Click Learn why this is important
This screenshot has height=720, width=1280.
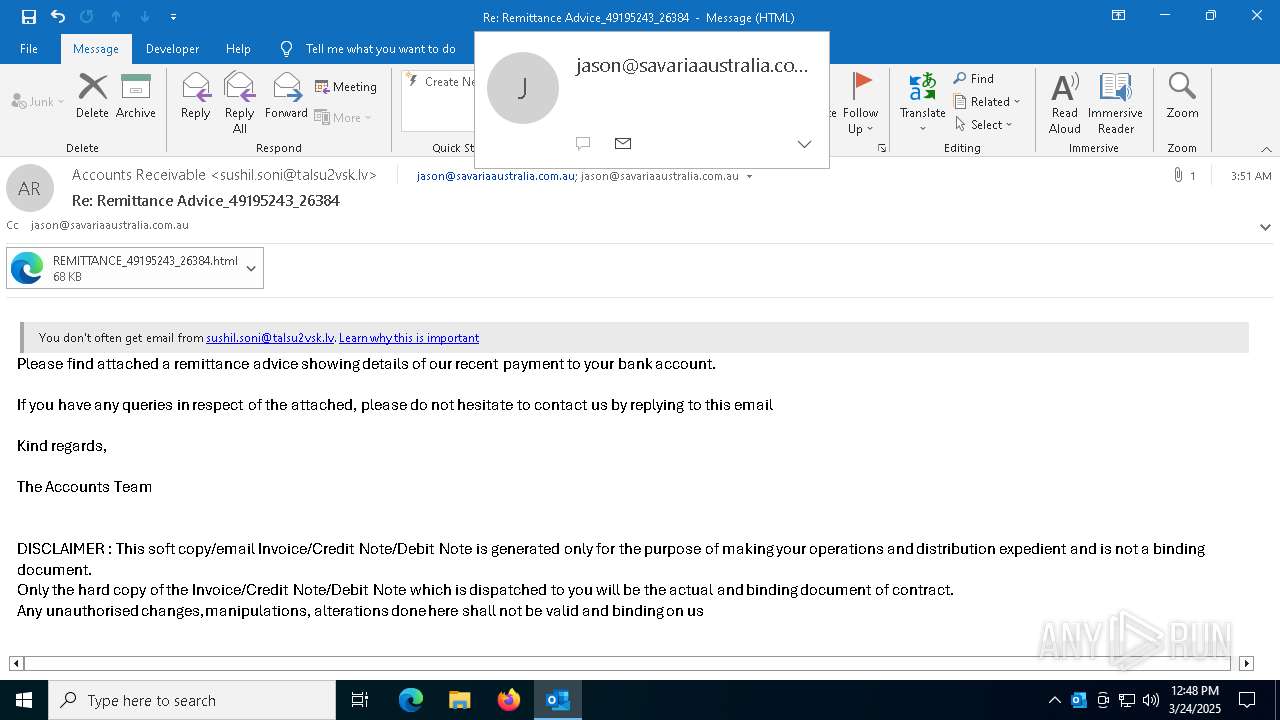pyautogui.click(x=409, y=338)
